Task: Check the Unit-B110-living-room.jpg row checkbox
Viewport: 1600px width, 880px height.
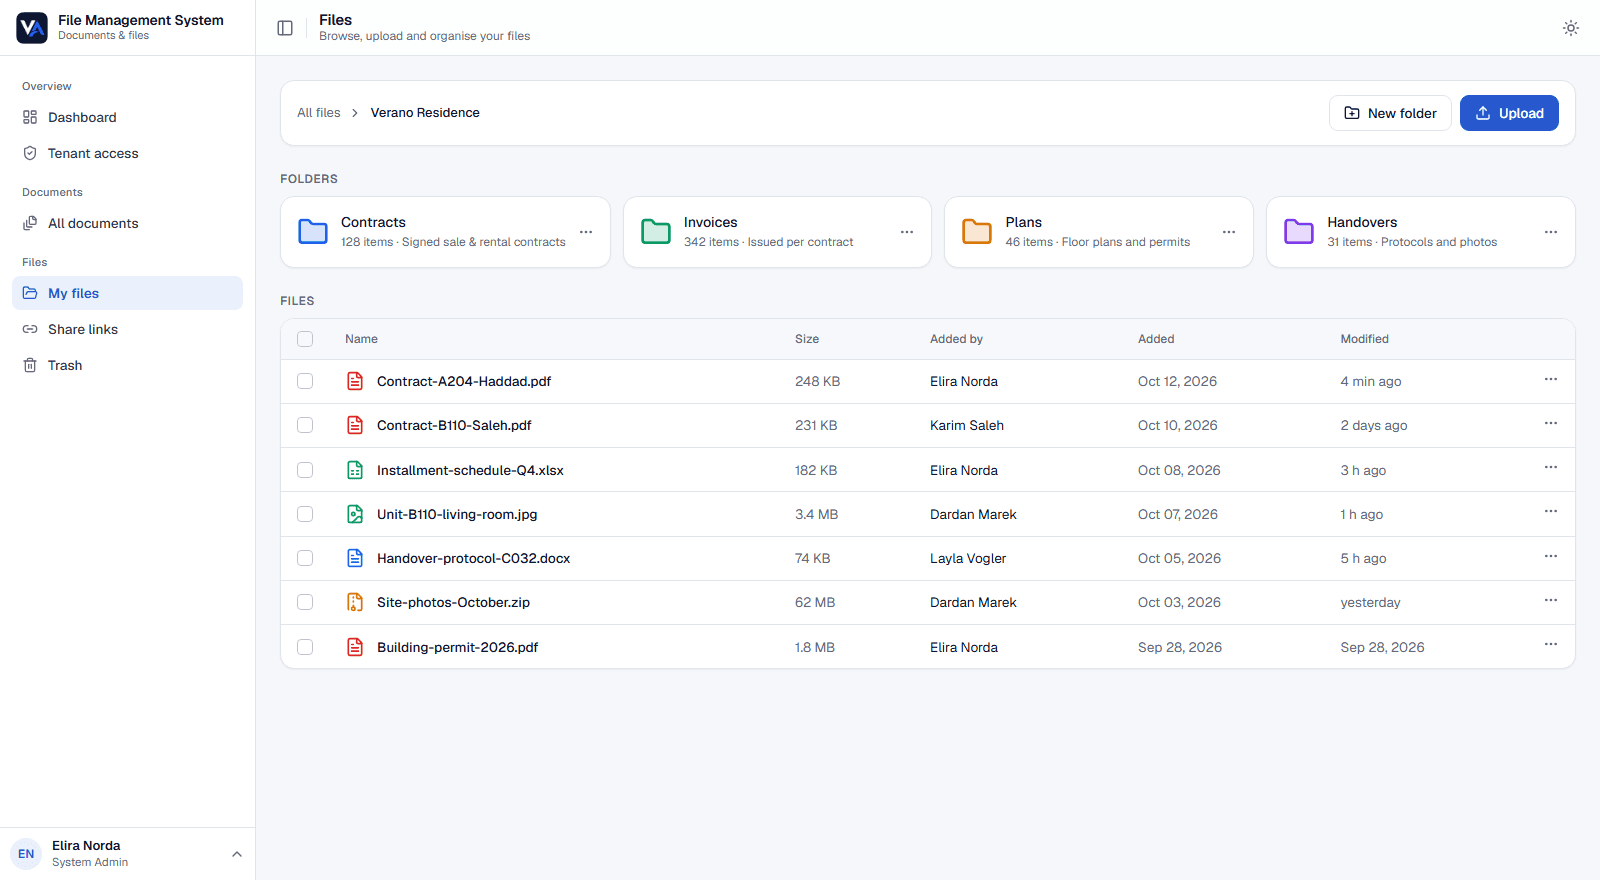Action: click(x=305, y=514)
